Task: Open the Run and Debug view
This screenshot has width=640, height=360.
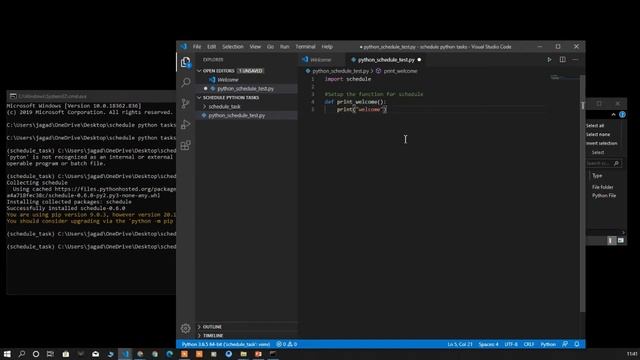Action: 186,124
